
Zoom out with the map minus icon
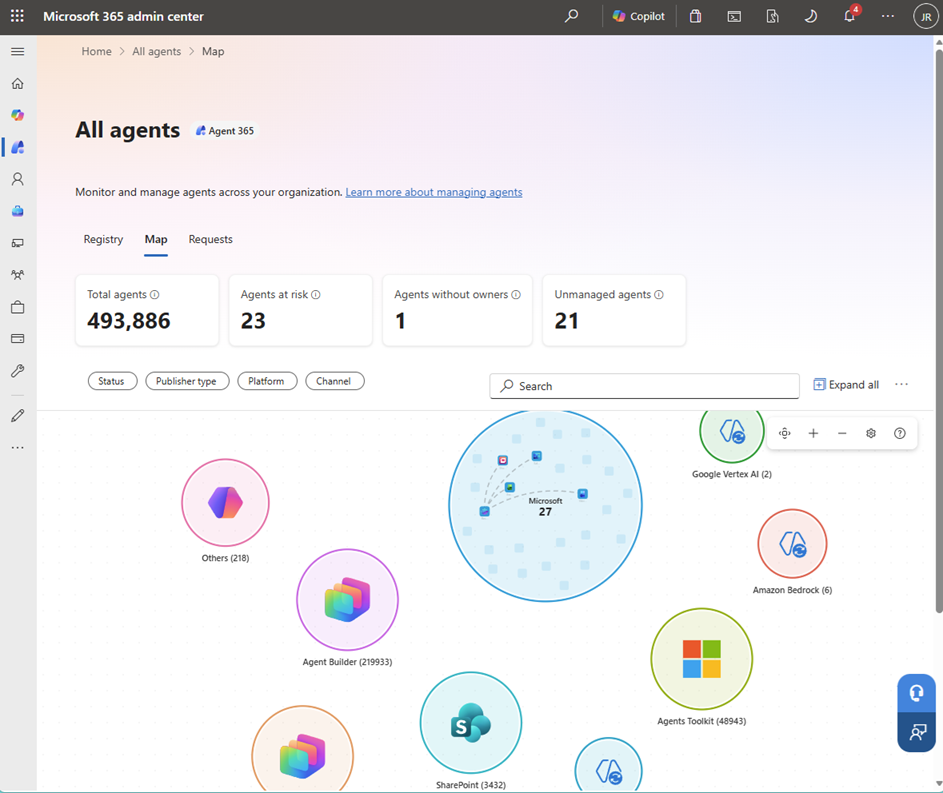pos(842,433)
